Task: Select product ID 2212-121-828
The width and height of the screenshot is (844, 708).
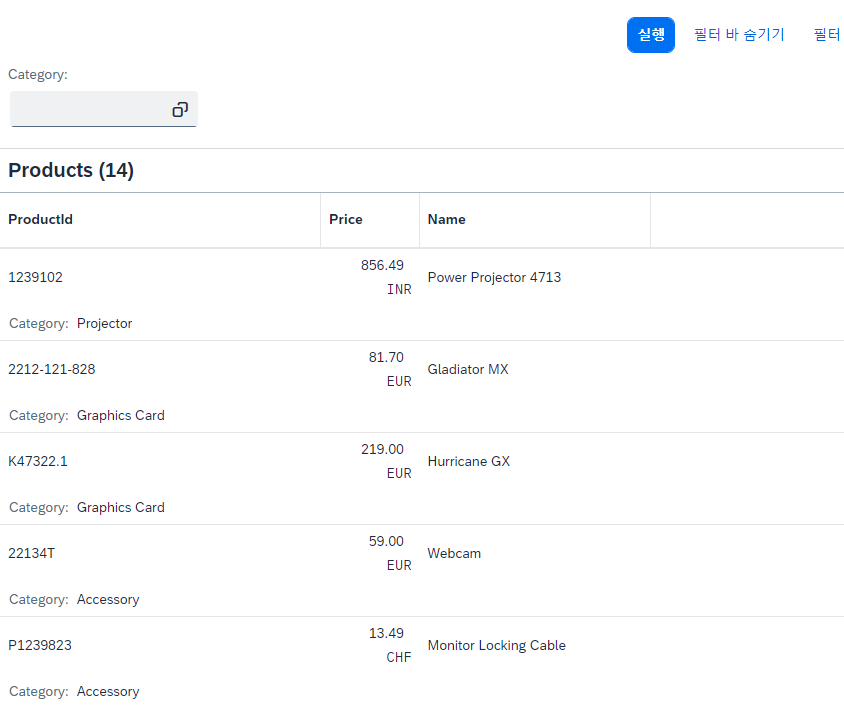Action: [52, 369]
